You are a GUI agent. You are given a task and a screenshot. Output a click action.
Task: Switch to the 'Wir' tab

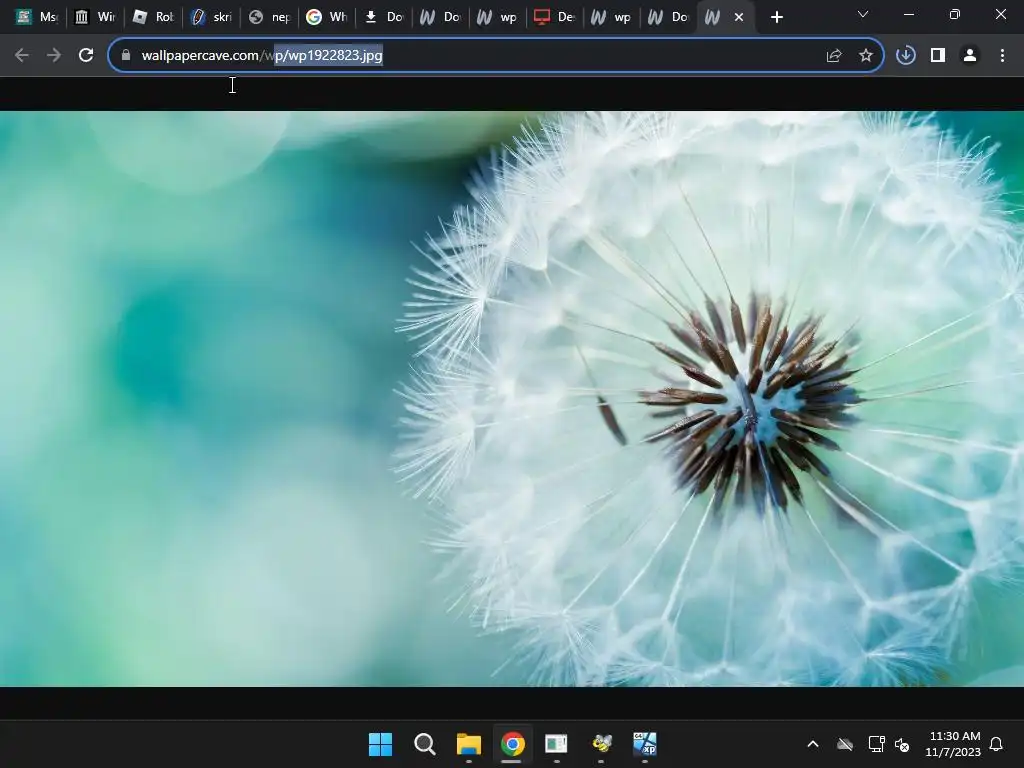[94, 17]
